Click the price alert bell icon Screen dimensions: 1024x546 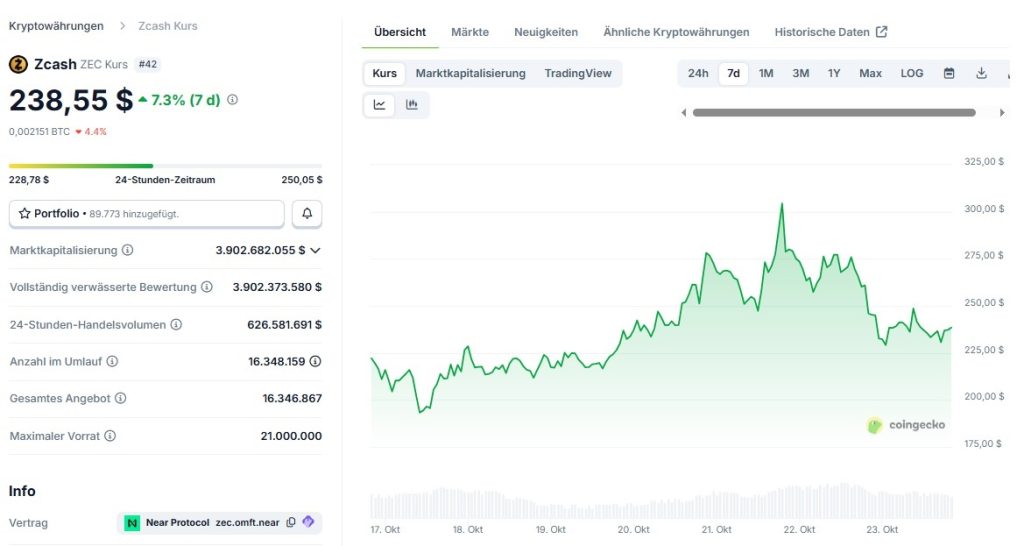coord(307,214)
